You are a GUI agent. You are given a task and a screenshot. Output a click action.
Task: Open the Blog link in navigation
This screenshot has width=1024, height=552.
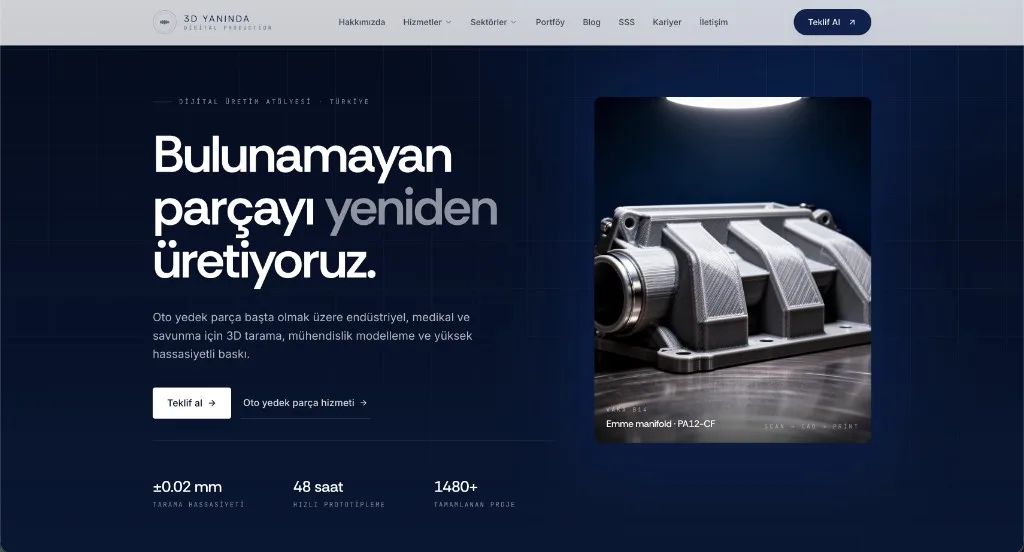tap(592, 22)
